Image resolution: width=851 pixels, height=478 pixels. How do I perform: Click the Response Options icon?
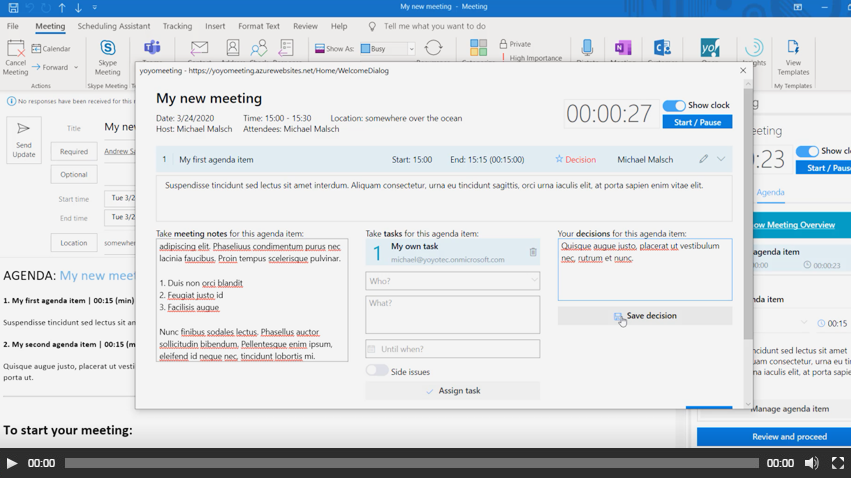click(x=285, y=48)
